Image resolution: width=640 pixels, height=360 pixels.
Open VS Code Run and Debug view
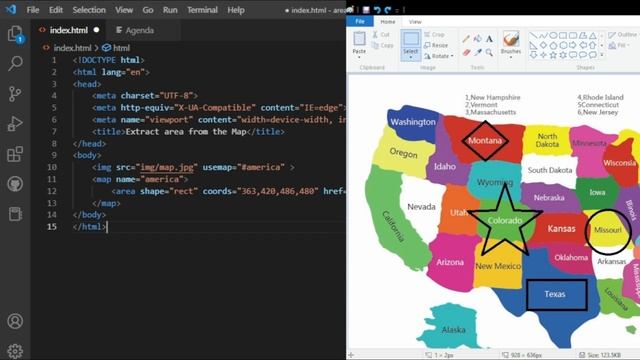[15, 124]
